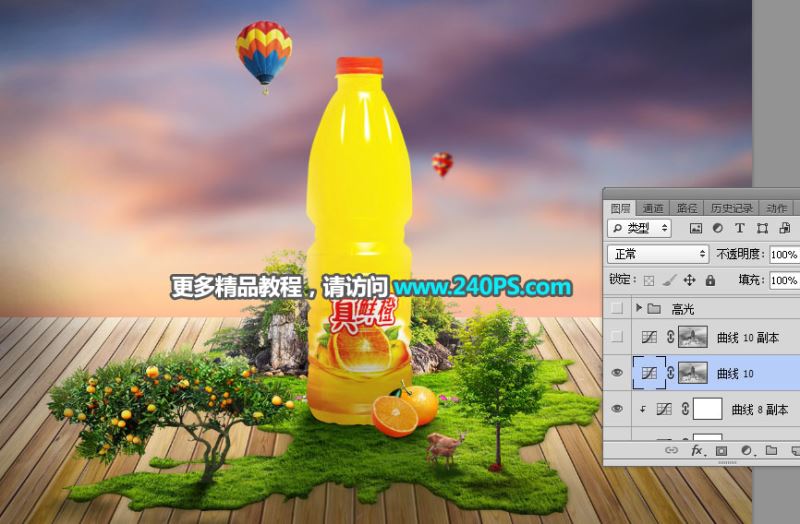This screenshot has width=800, height=524.
Task: Click the 高光 group folder icon
Action: (654, 309)
